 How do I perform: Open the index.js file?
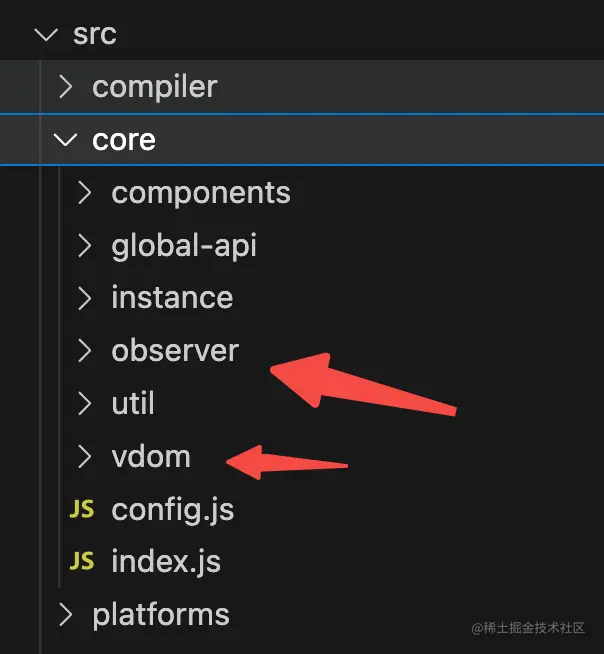pos(166,562)
